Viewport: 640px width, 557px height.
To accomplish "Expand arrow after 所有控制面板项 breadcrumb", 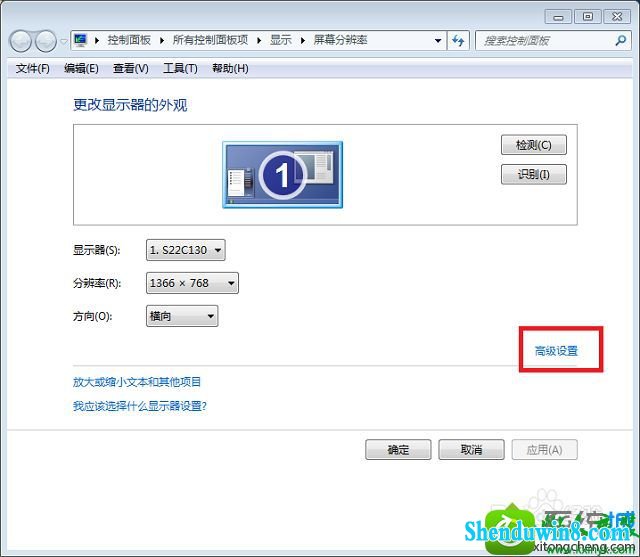I will [x=259, y=40].
